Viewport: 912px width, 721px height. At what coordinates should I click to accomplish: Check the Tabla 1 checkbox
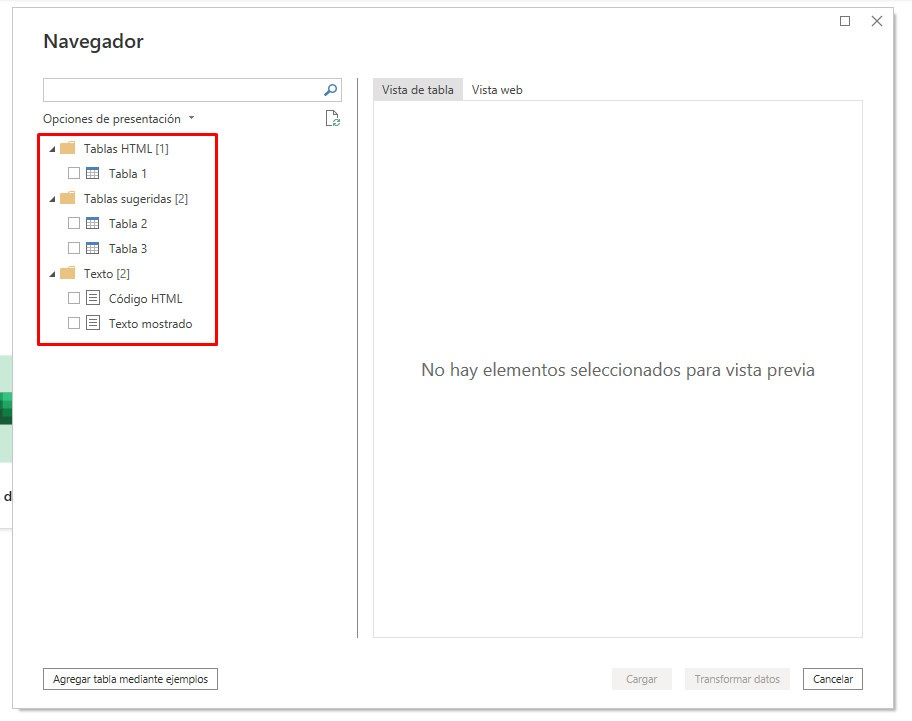point(74,173)
